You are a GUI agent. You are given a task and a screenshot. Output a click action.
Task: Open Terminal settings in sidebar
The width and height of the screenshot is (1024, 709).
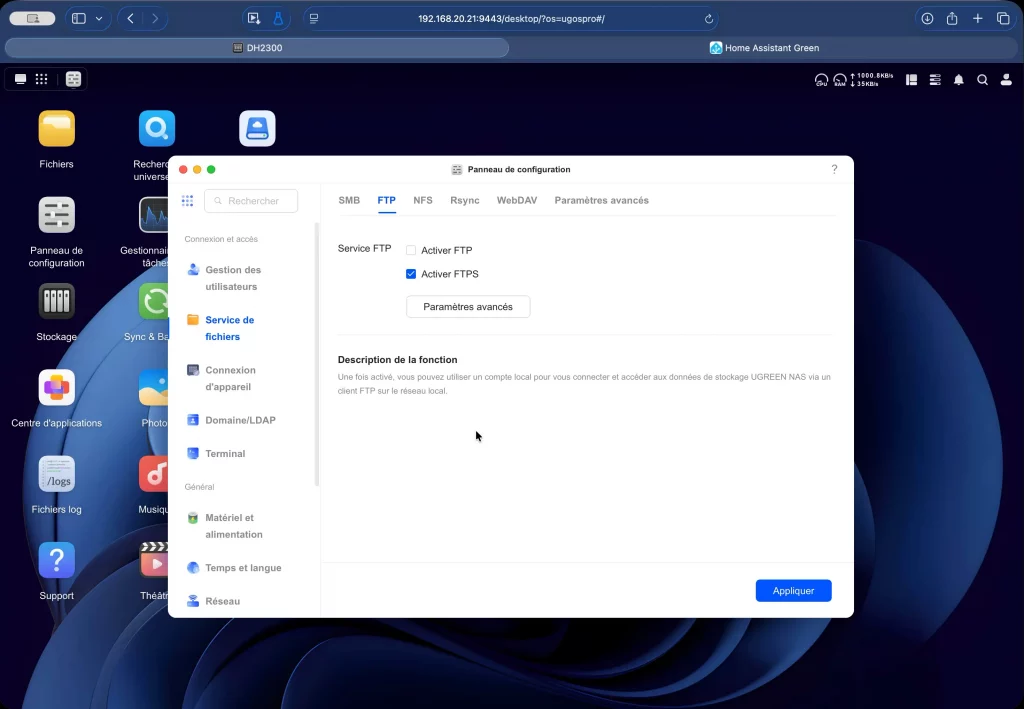point(225,454)
